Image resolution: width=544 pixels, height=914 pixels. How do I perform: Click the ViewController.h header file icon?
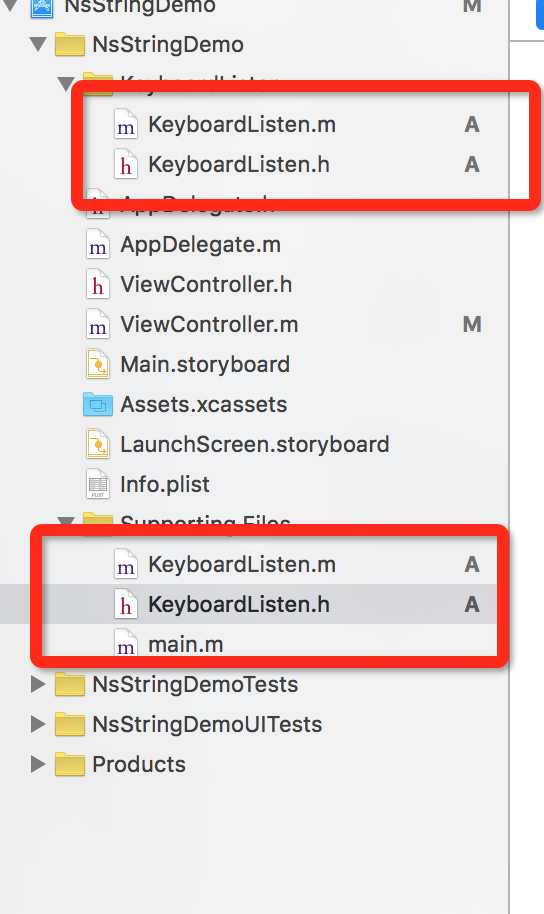click(x=97, y=284)
